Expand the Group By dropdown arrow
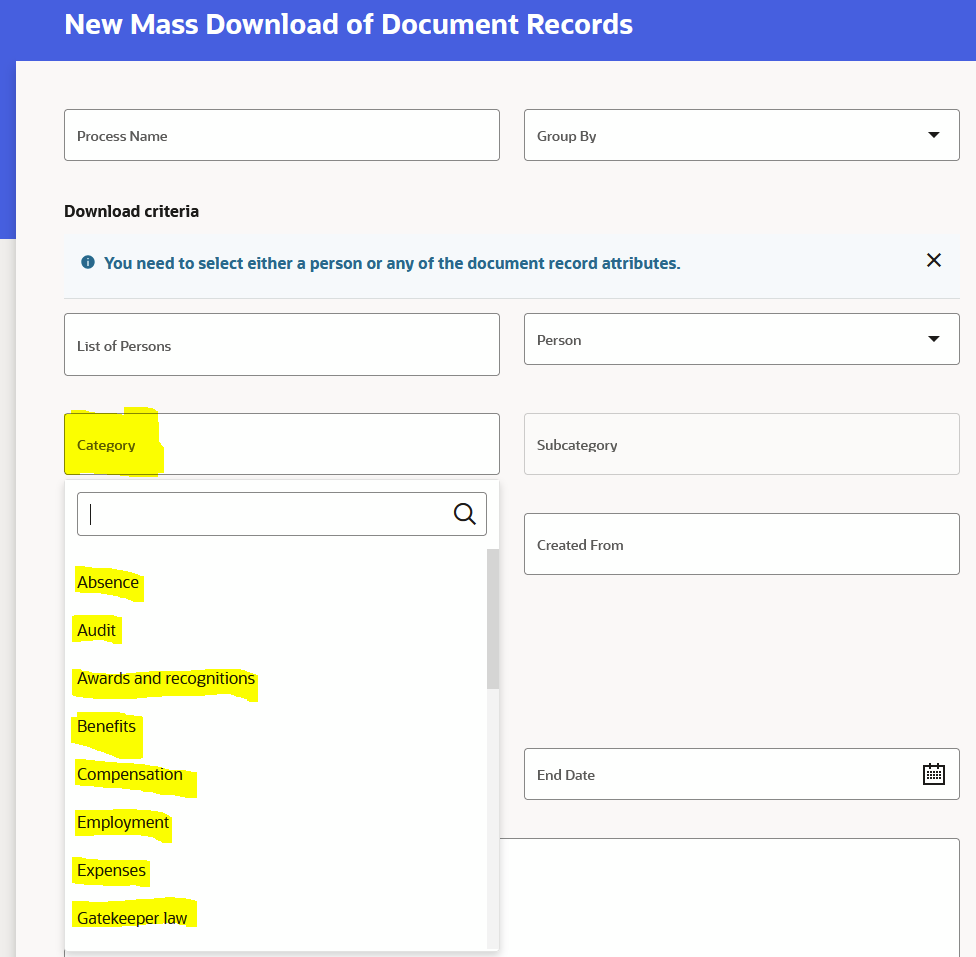The image size is (976, 957). 933,135
